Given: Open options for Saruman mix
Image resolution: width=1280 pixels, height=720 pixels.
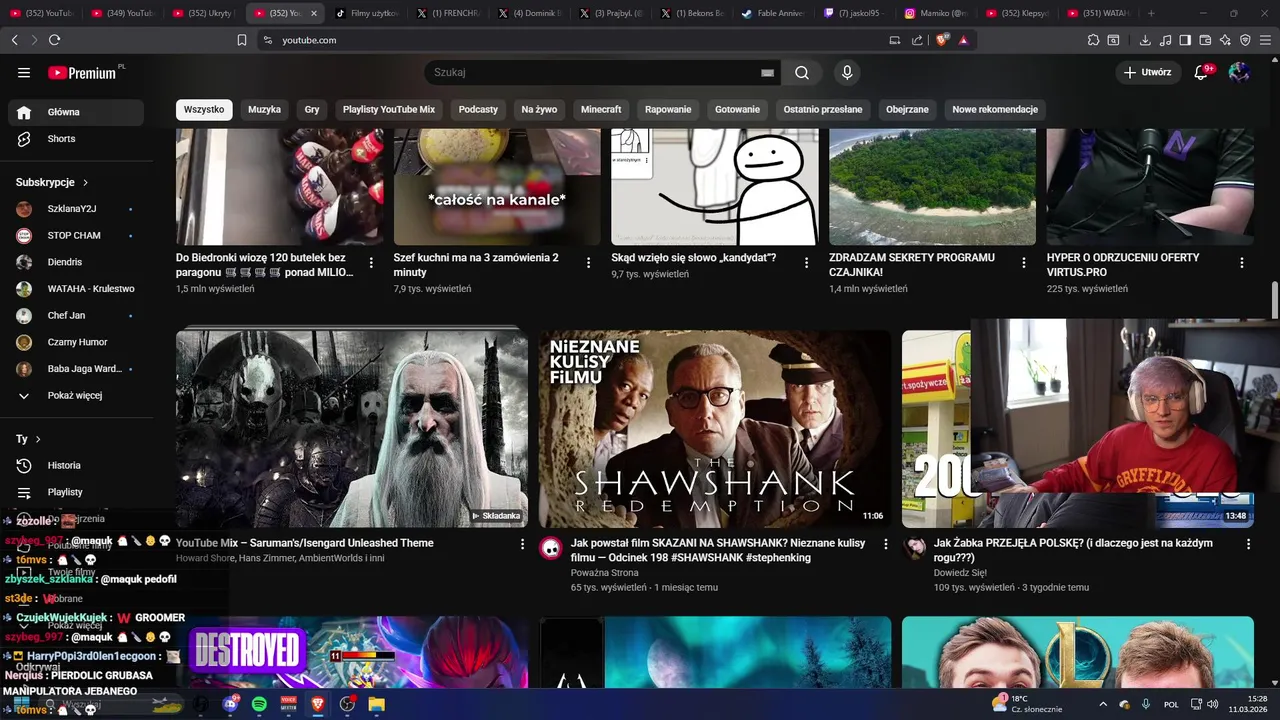Looking at the screenshot, I should [522, 544].
